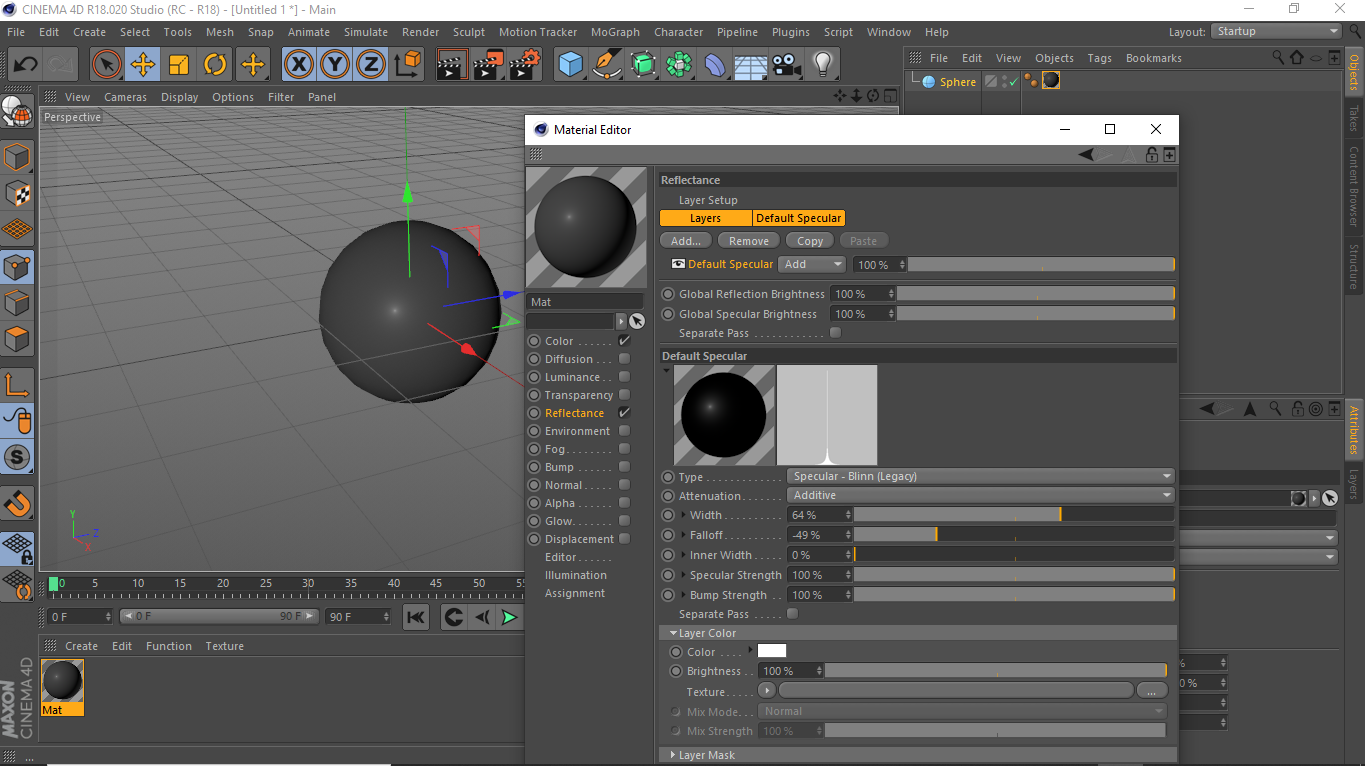The image size is (1365, 766).
Task: Open Edit Render Settings icon
Action: coord(525,65)
